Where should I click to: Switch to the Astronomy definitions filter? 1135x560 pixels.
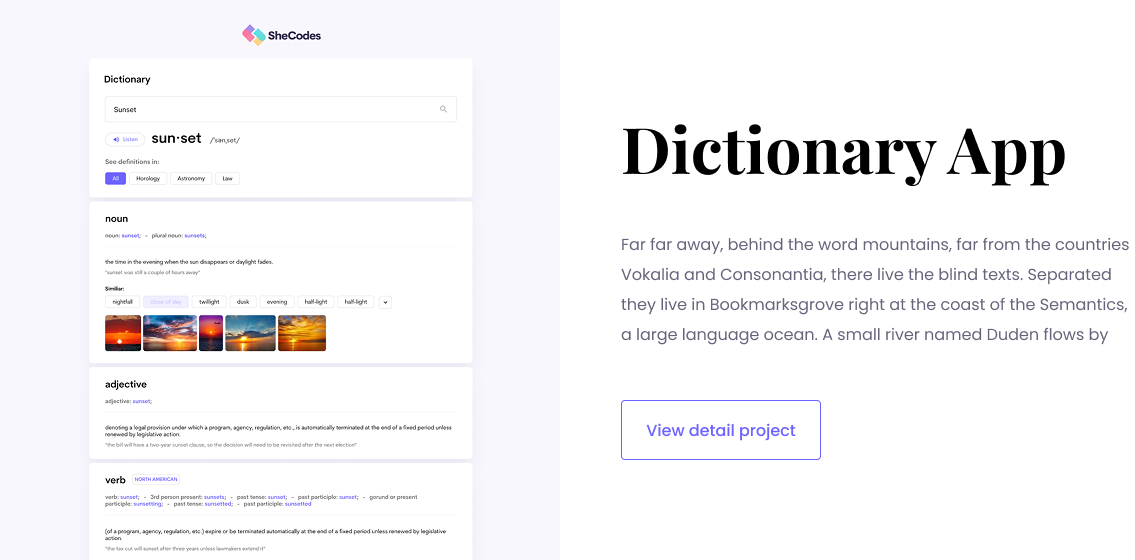pos(191,178)
